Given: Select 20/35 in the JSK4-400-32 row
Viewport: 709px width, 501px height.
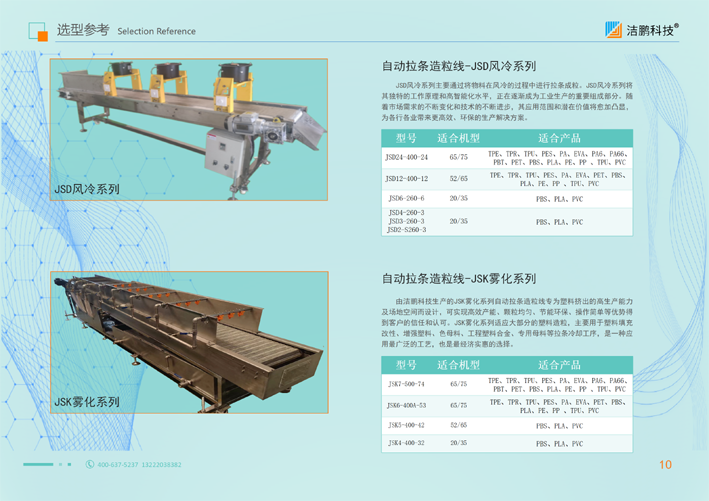Looking at the screenshot, I should pyautogui.click(x=458, y=443).
